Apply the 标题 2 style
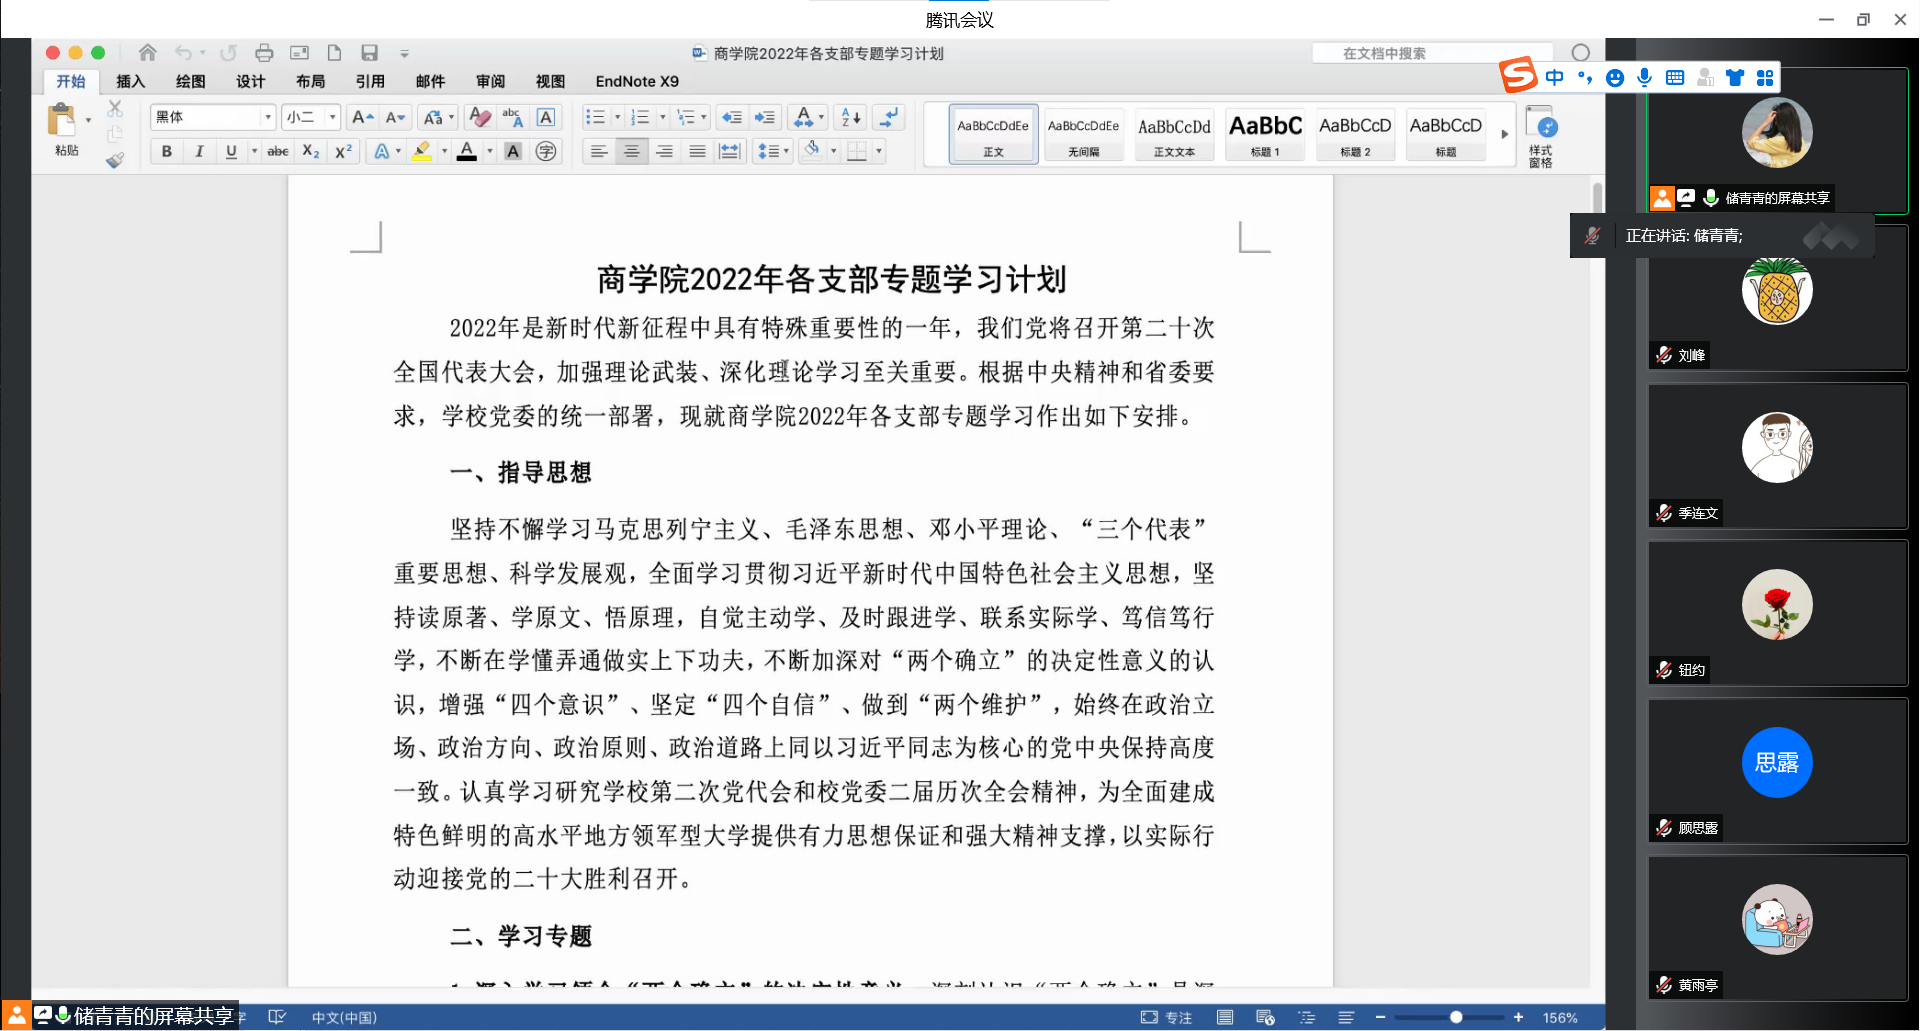This screenshot has width=1920, height=1031. click(1355, 134)
